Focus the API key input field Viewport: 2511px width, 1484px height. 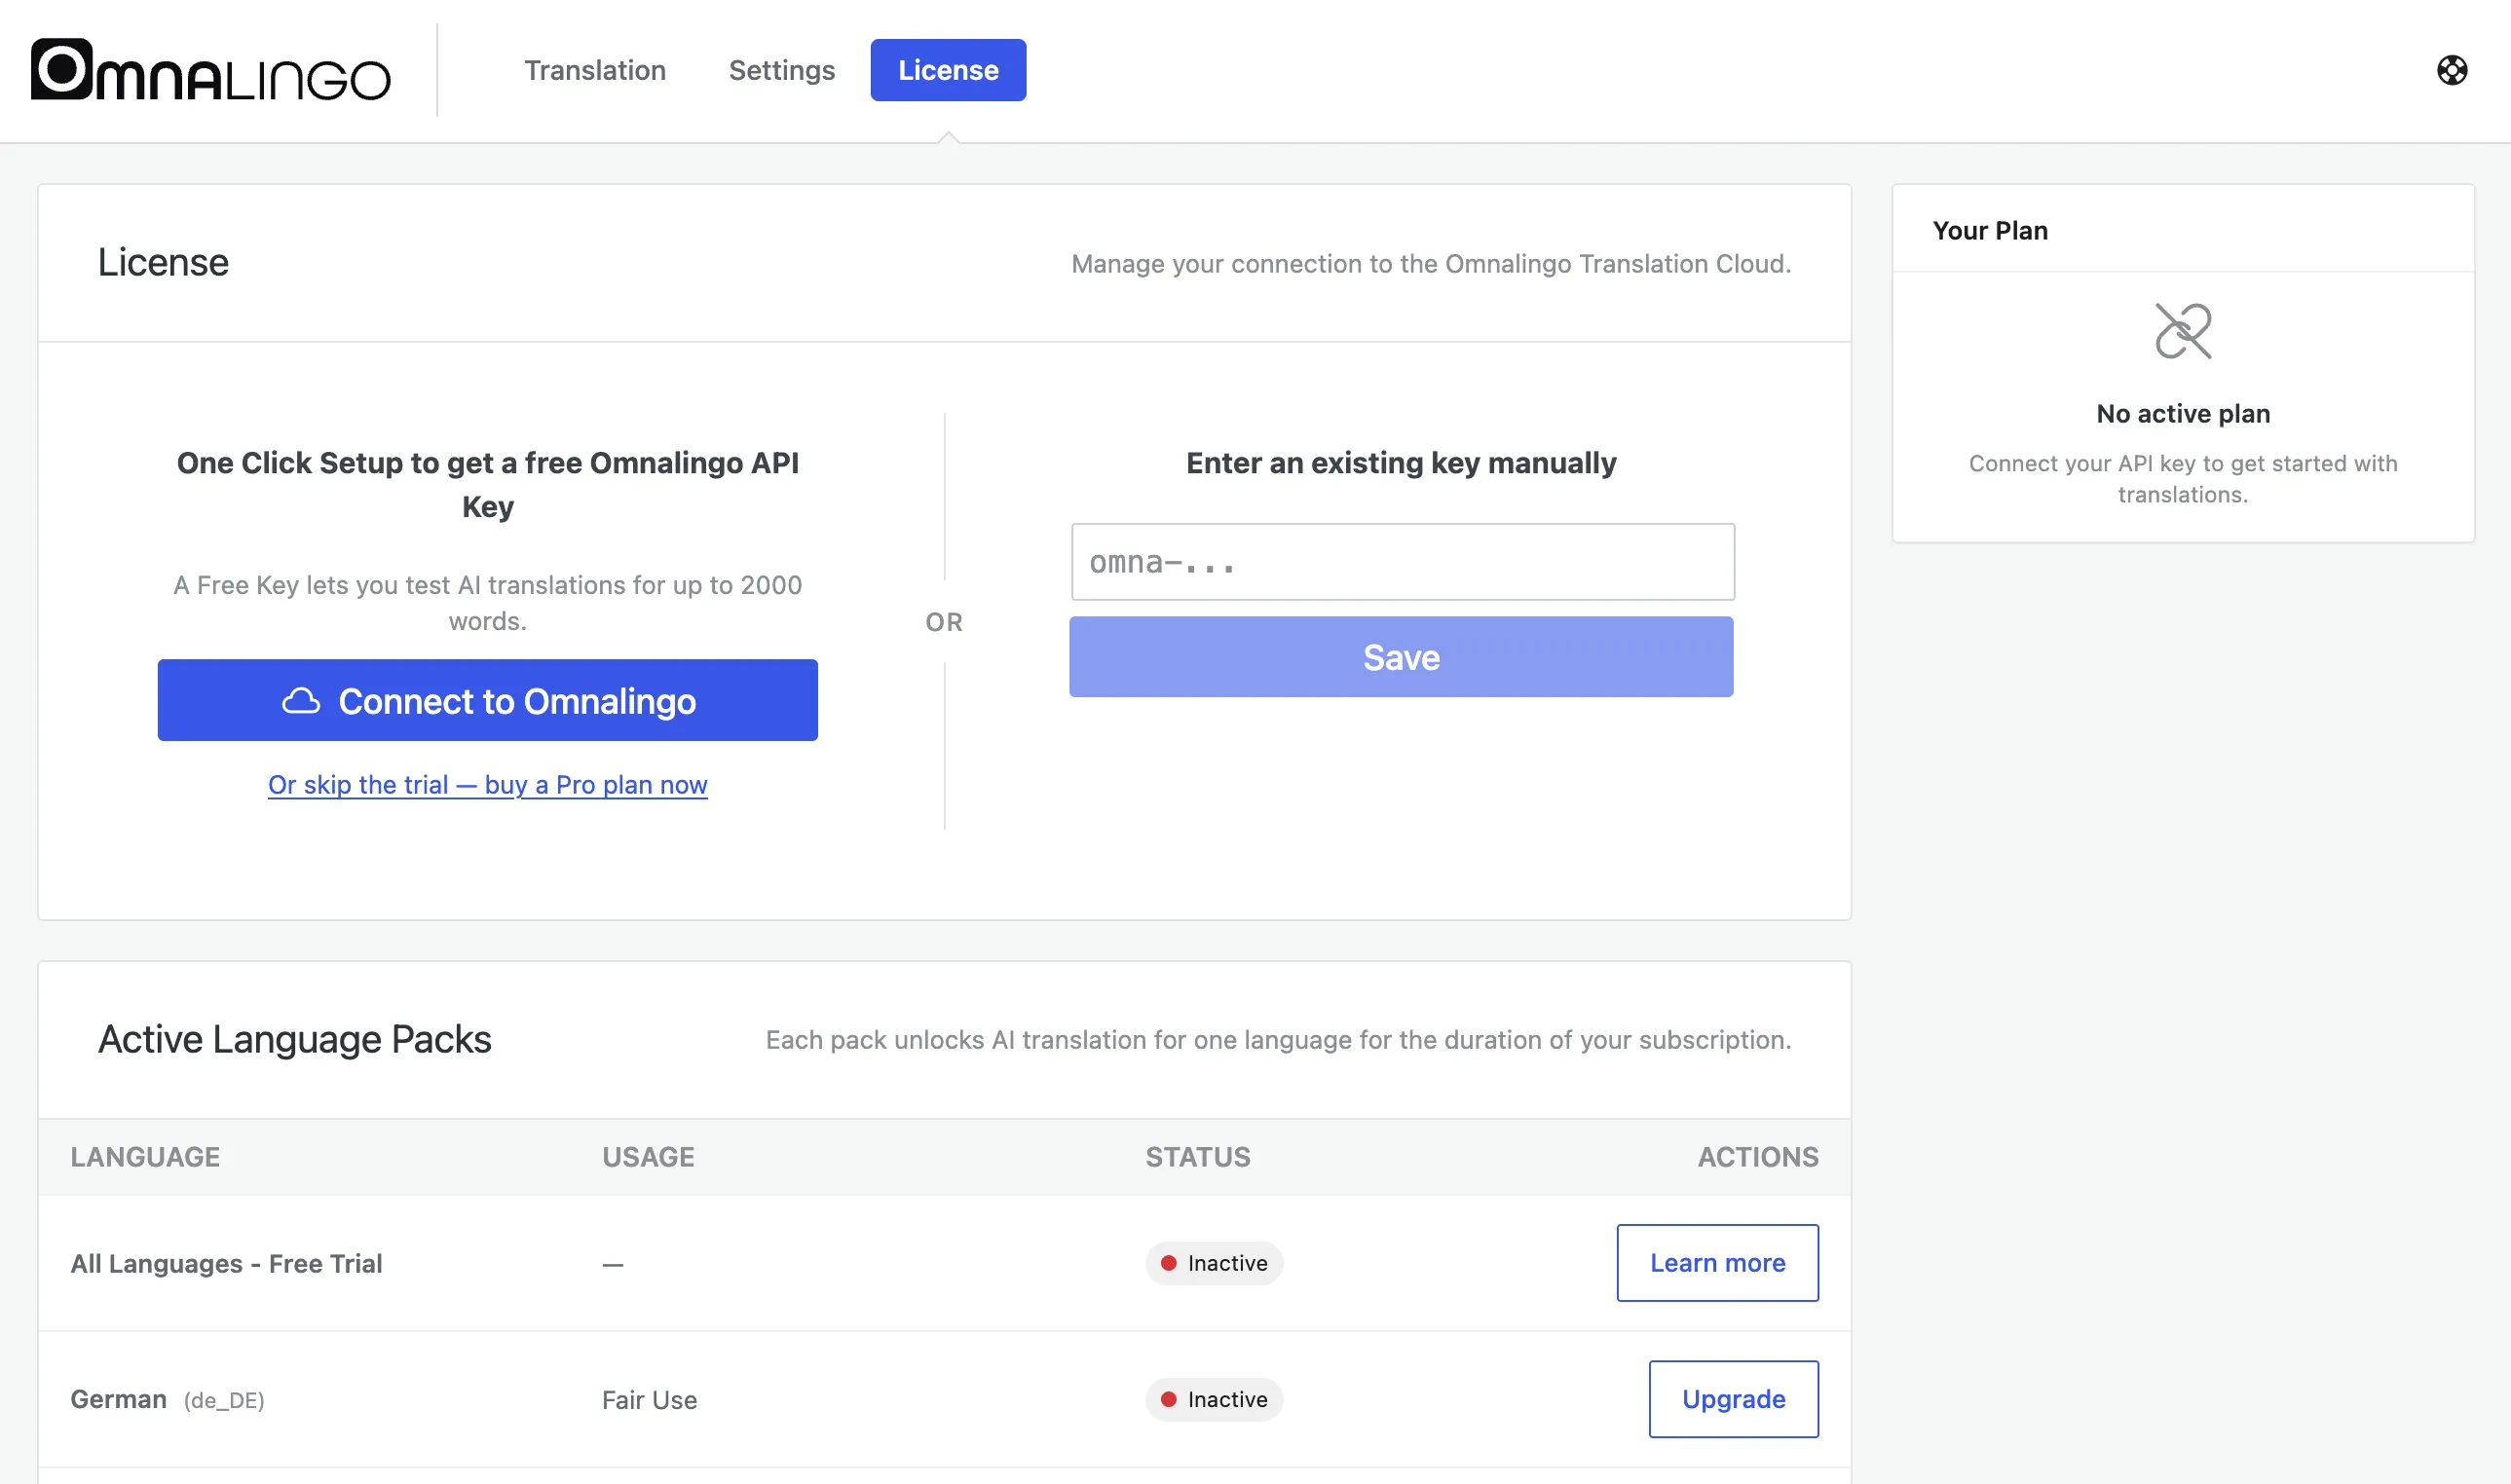pyautogui.click(x=1402, y=562)
